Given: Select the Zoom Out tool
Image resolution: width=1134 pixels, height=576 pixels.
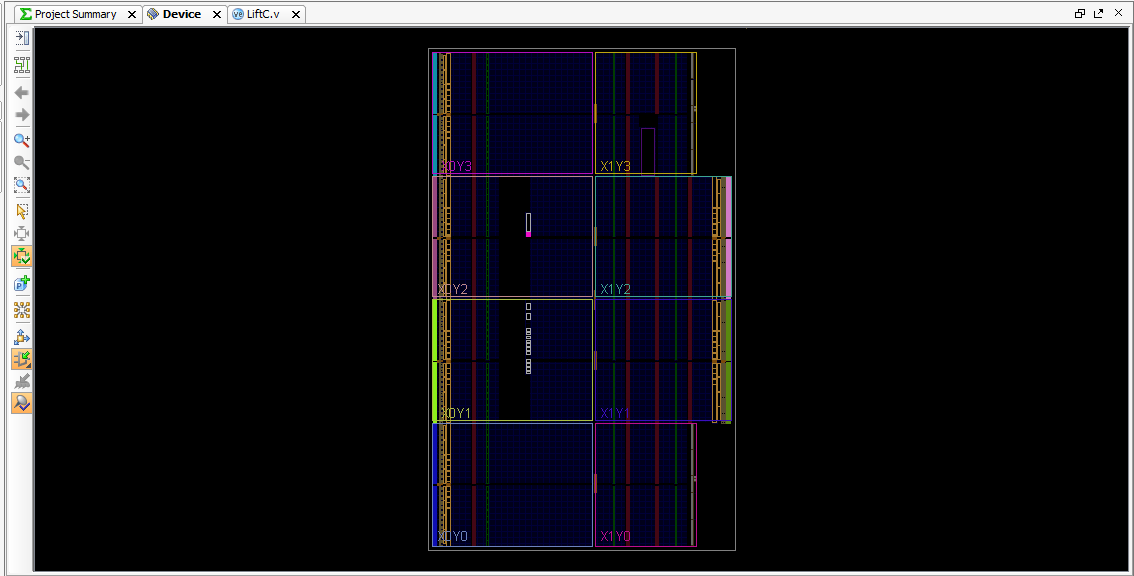Looking at the screenshot, I should [22, 162].
